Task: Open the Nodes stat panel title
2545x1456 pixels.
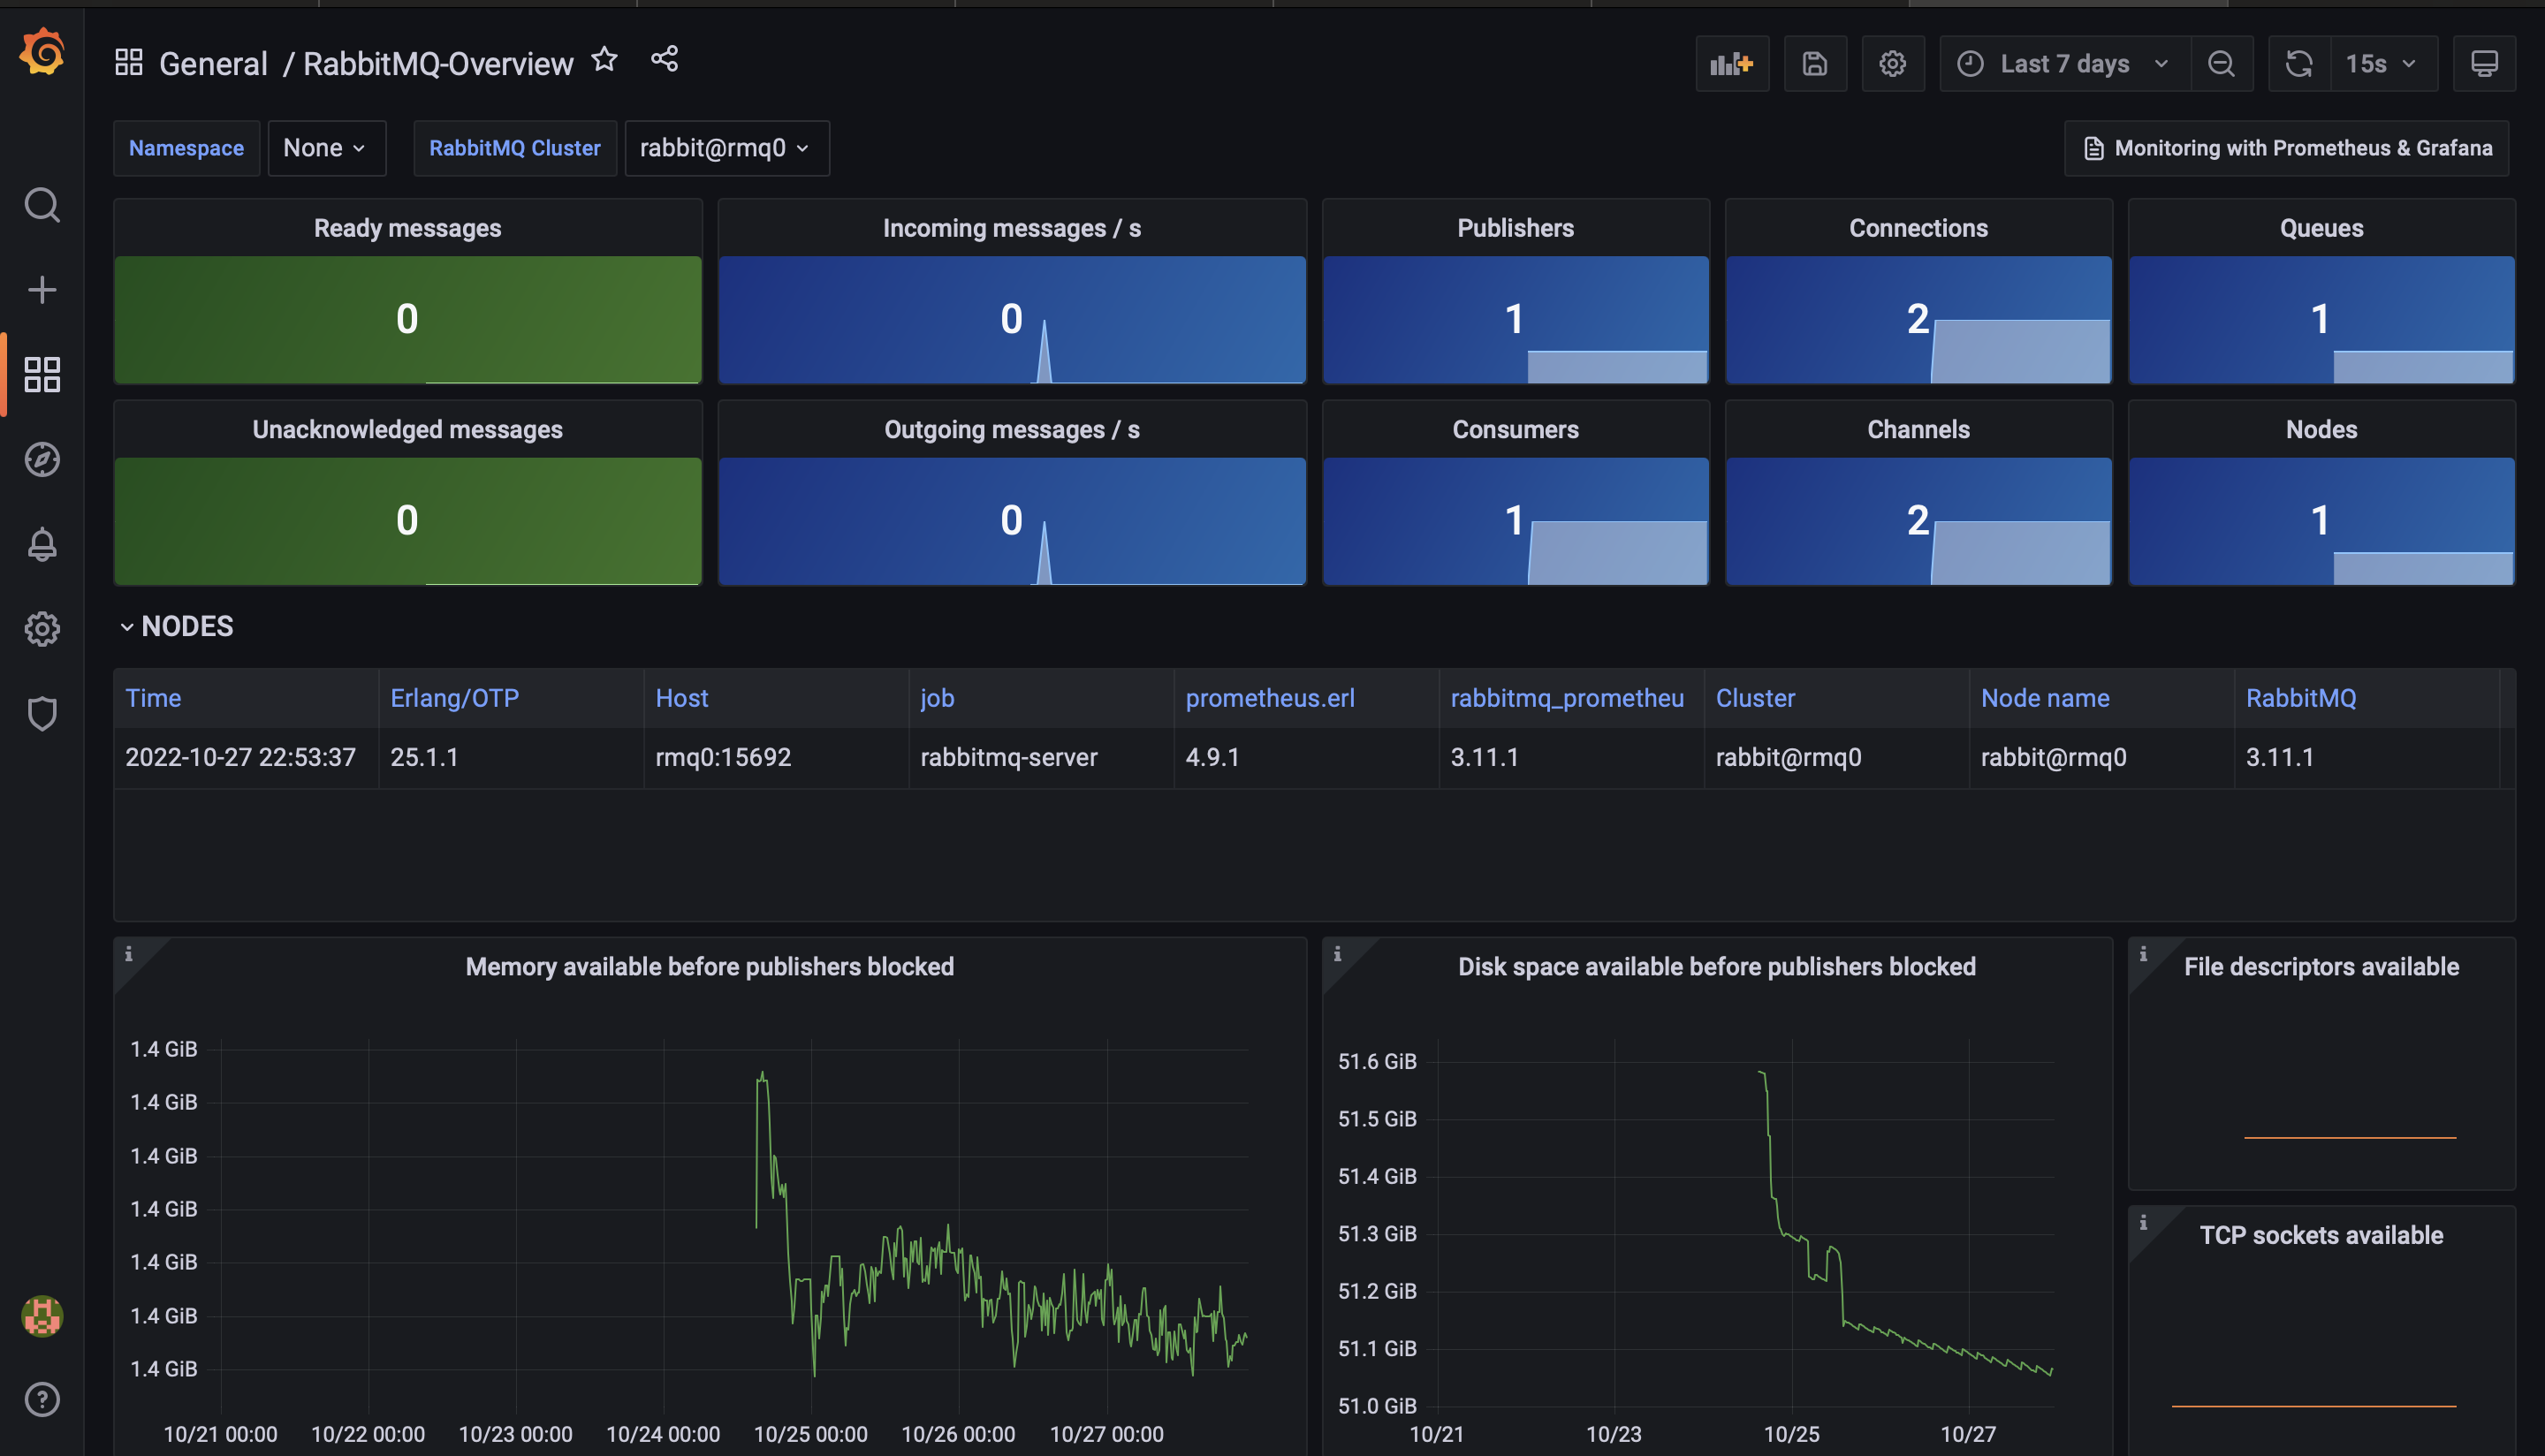Action: point(2321,429)
